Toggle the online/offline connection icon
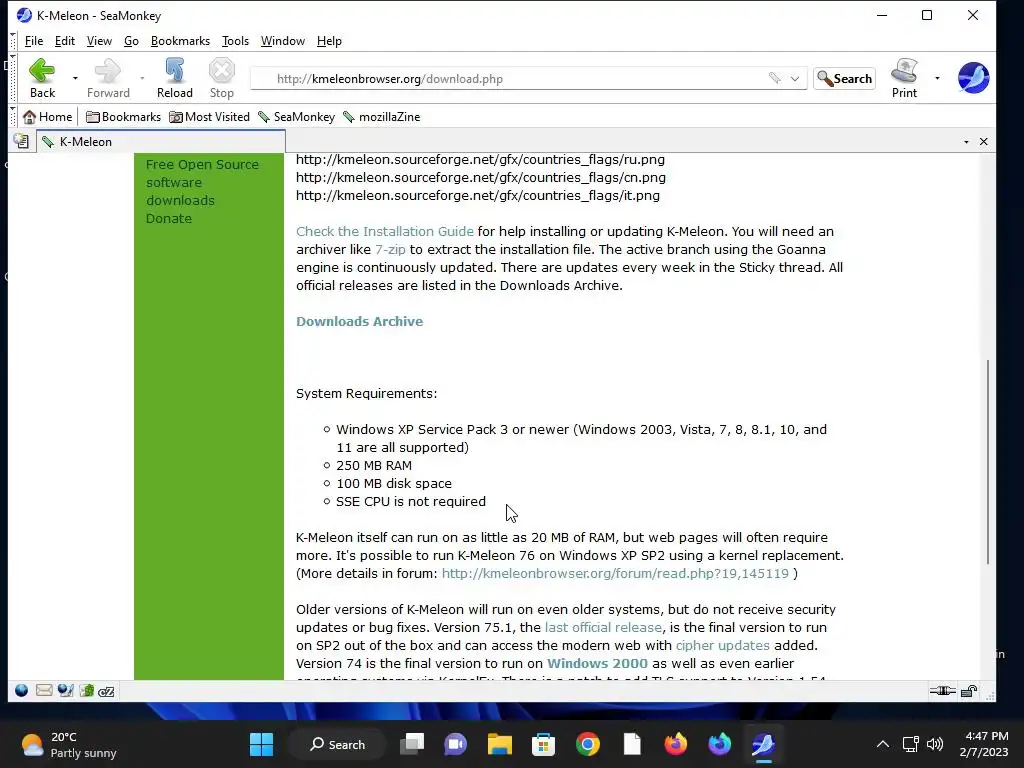1024x768 pixels. pyautogui.click(x=942, y=691)
